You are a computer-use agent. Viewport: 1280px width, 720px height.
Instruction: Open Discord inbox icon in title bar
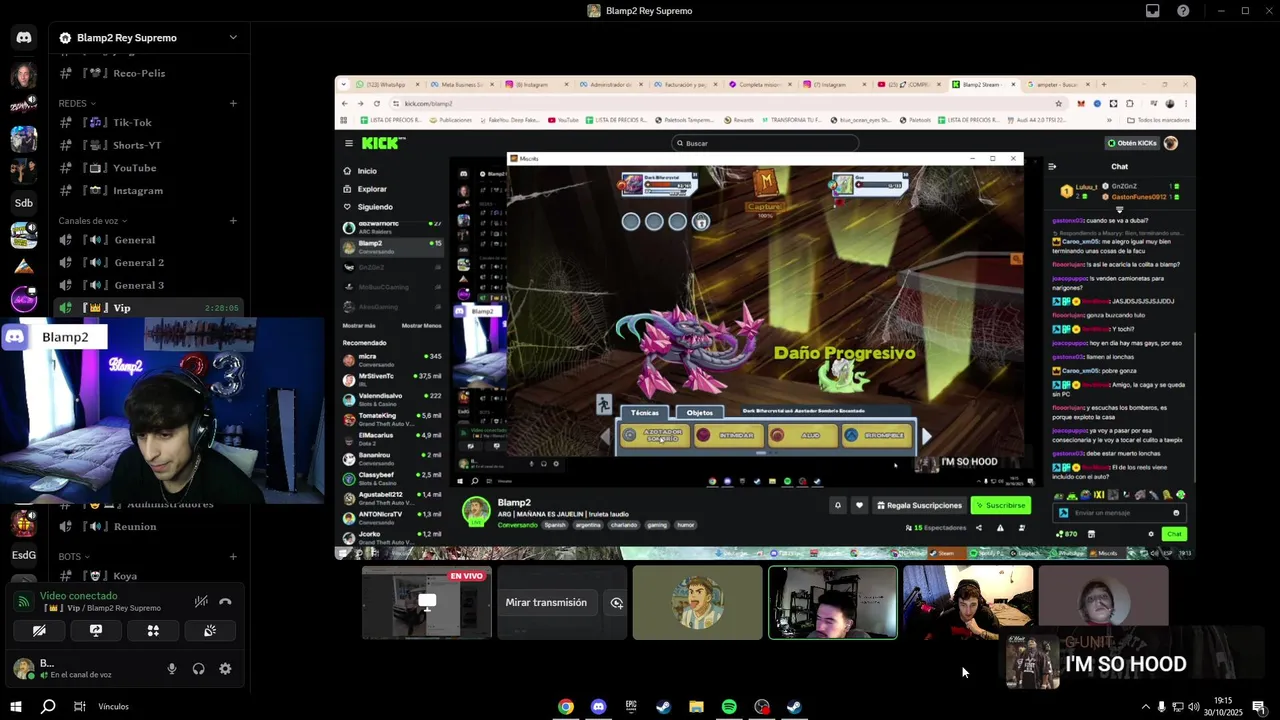click(1152, 11)
